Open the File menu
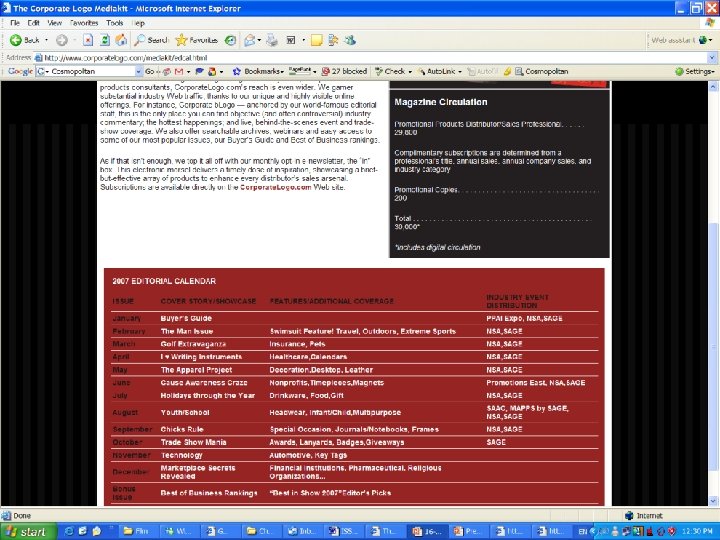Screen dimensions: 720x540 coord(15,22)
